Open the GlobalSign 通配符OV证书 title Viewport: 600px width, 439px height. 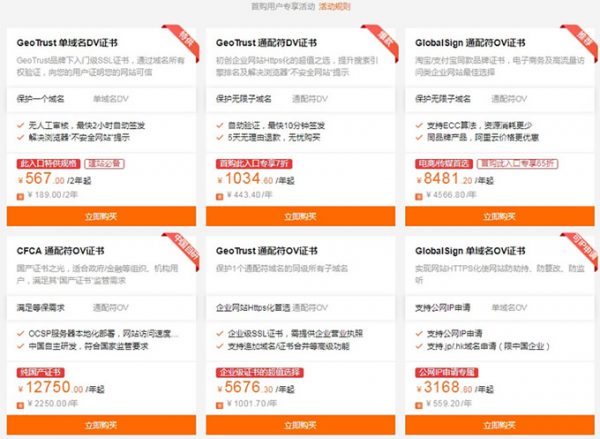click(x=470, y=43)
